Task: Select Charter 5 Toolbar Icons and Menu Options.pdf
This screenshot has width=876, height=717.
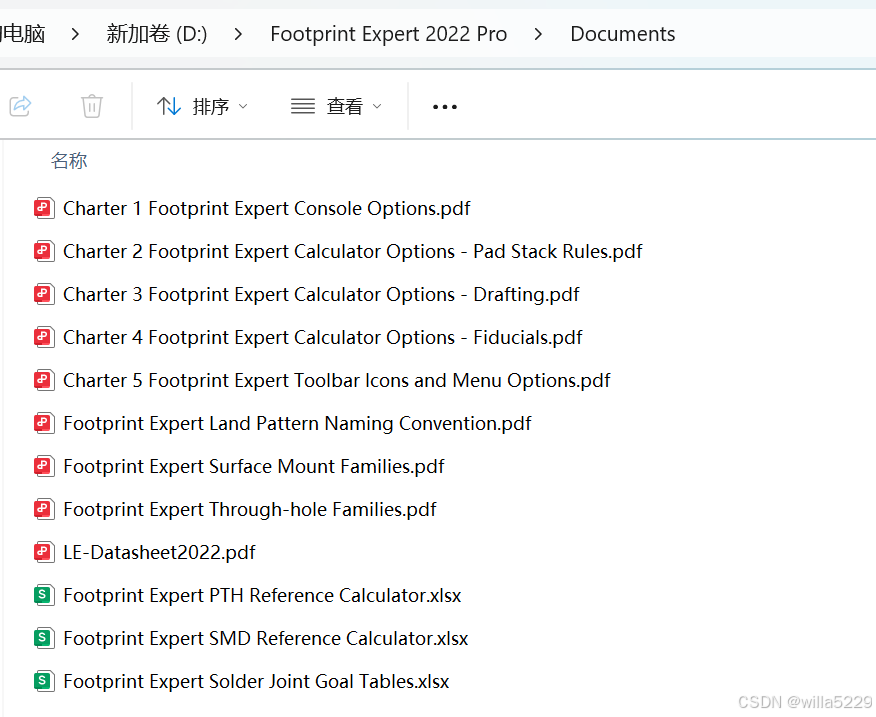Action: (x=336, y=381)
